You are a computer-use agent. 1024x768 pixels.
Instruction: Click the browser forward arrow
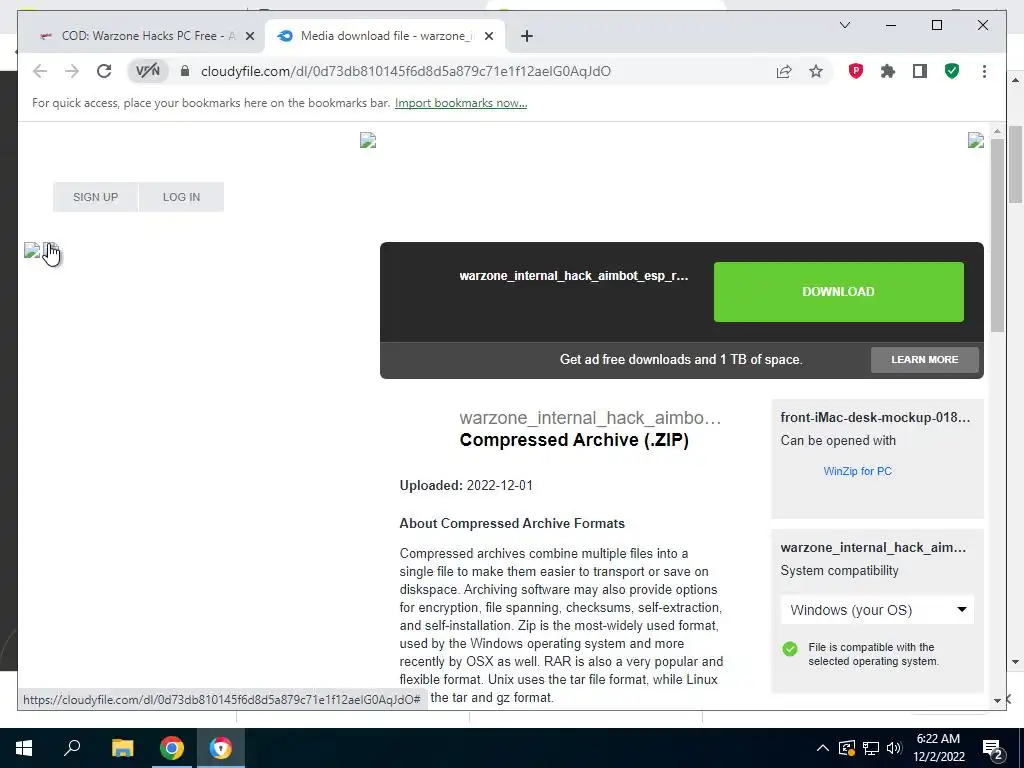coord(72,71)
